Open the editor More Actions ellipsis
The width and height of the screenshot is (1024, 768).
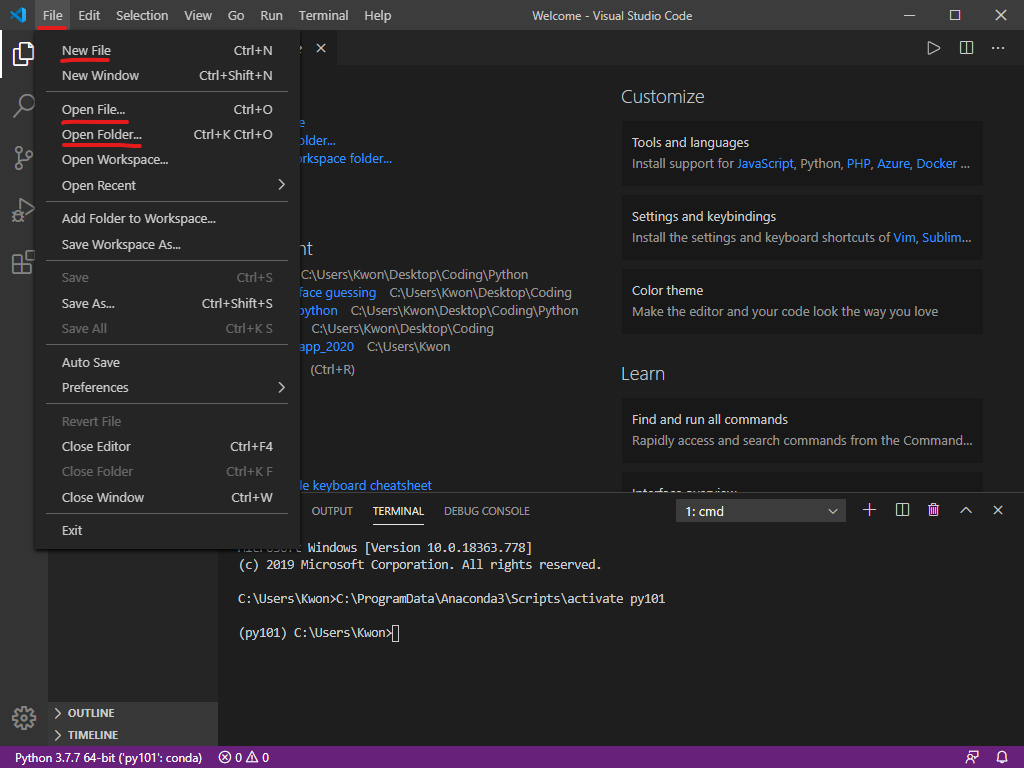[x=998, y=48]
